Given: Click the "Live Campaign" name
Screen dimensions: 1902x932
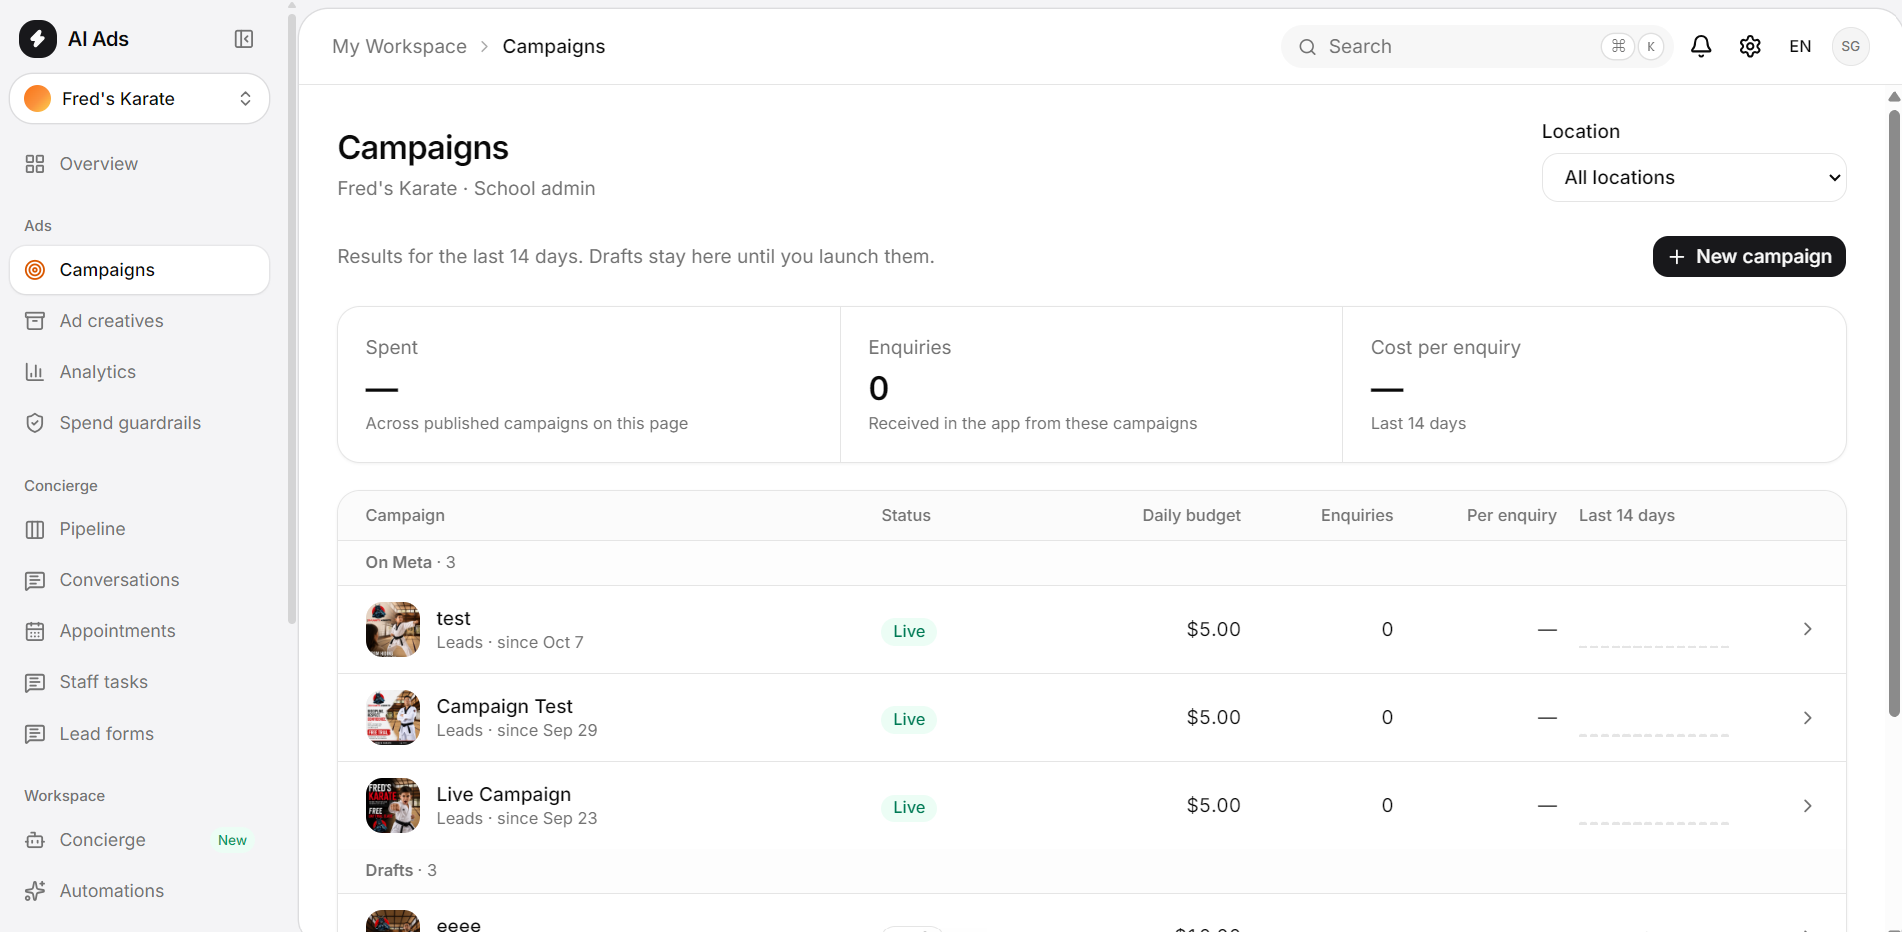Looking at the screenshot, I should pyautogui.click(x=504, y=795).
